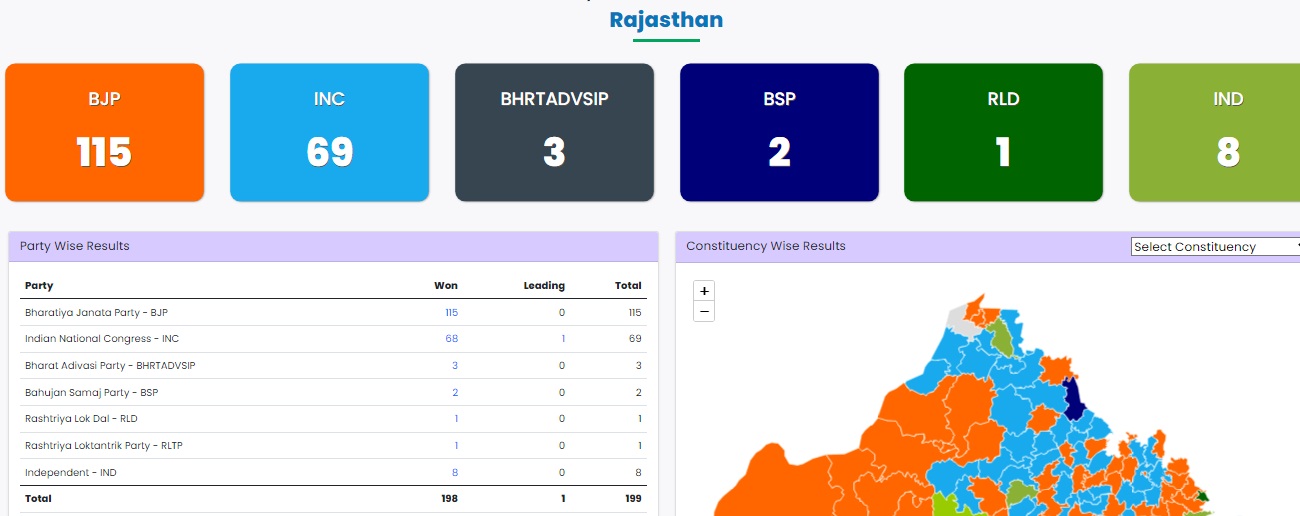Select the BHRTADVSIP 3 card
The height and width of the screenshot is (516, 1300).
554,133
